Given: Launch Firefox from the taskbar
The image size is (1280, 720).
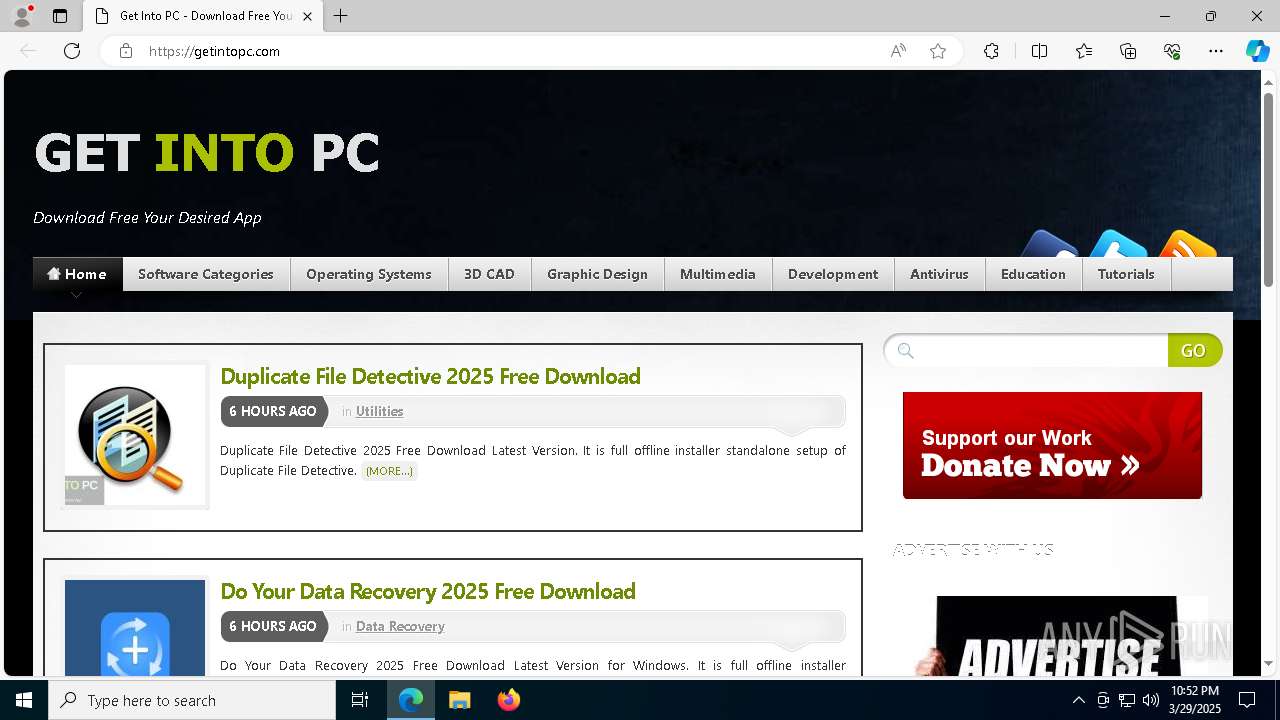Looking at the screenshot, I should 508,700.
